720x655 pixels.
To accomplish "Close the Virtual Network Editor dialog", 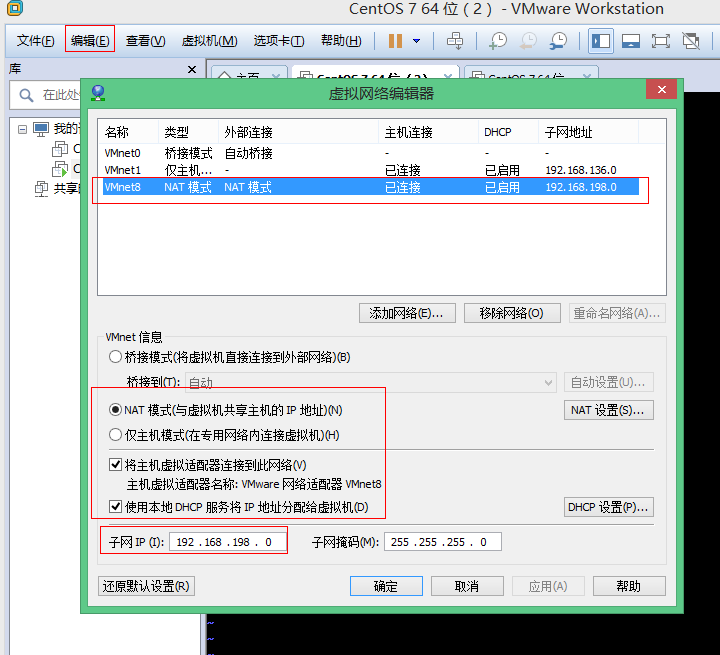I will [x=661, y=90].
